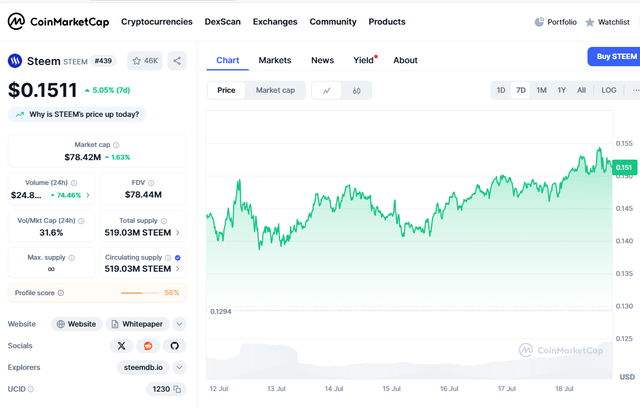Image resolution: width=640 pixels, height=408 pixels.
Task: Copy the UCID 1230 value
Action: tap(177, 389)
